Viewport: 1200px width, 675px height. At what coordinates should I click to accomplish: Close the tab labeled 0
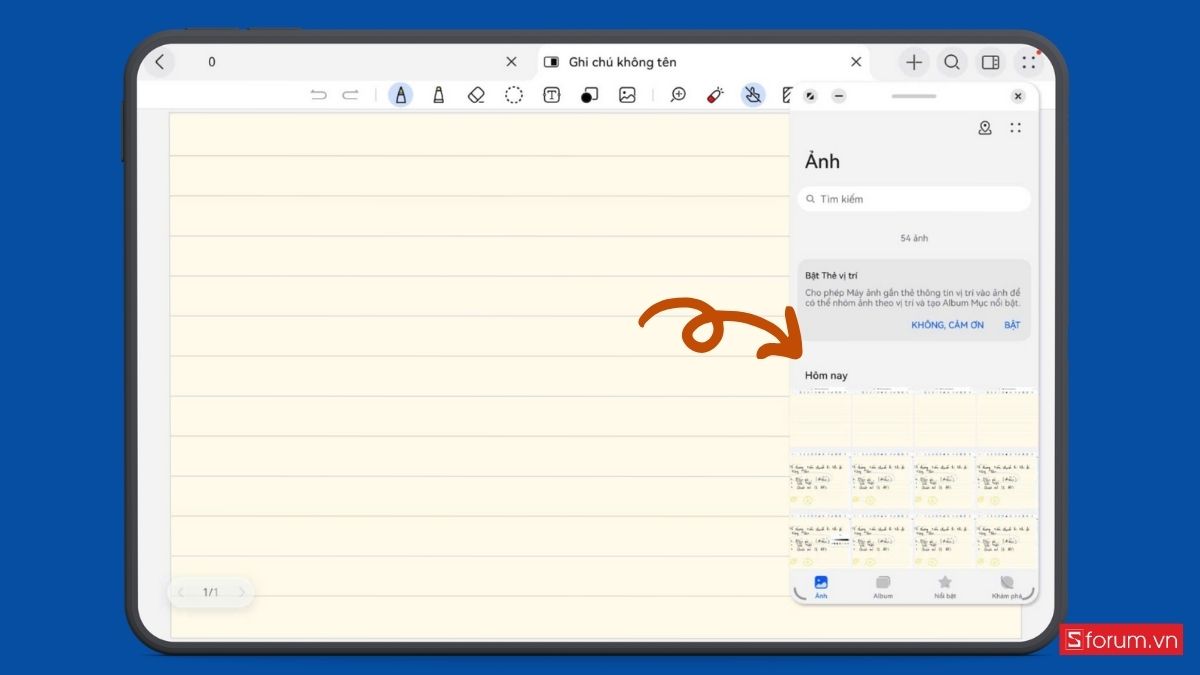pos(511,62)
